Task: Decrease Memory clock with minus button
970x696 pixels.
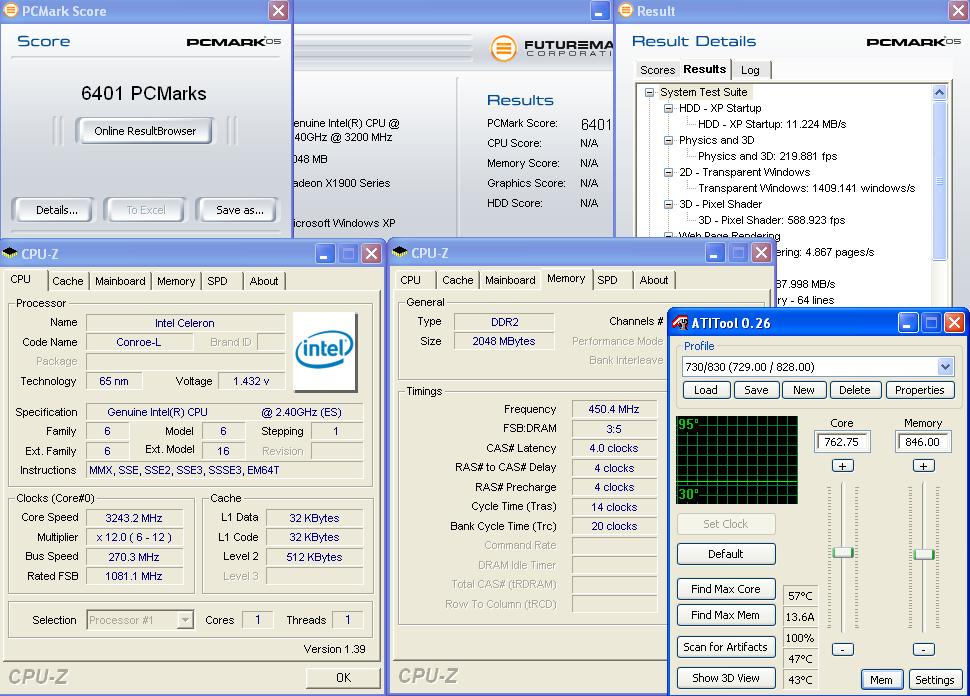Action: (x=924, y=650)
